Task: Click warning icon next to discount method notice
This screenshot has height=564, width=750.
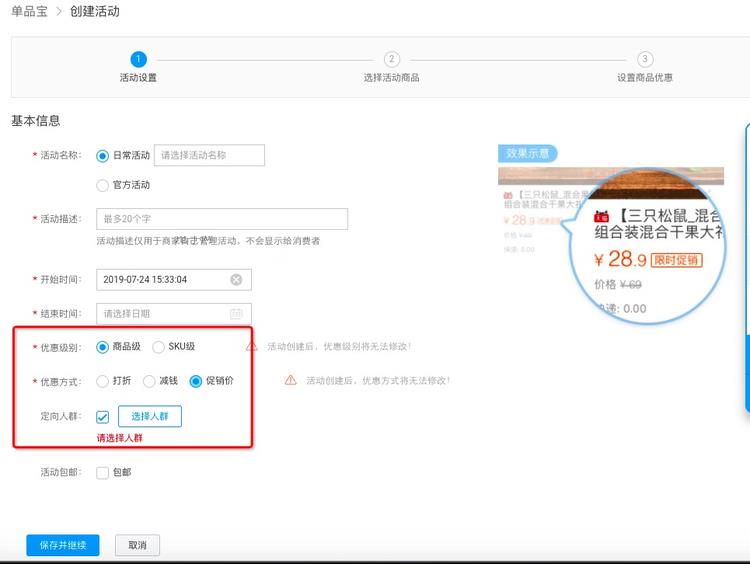Action: (x=290, y=381)
